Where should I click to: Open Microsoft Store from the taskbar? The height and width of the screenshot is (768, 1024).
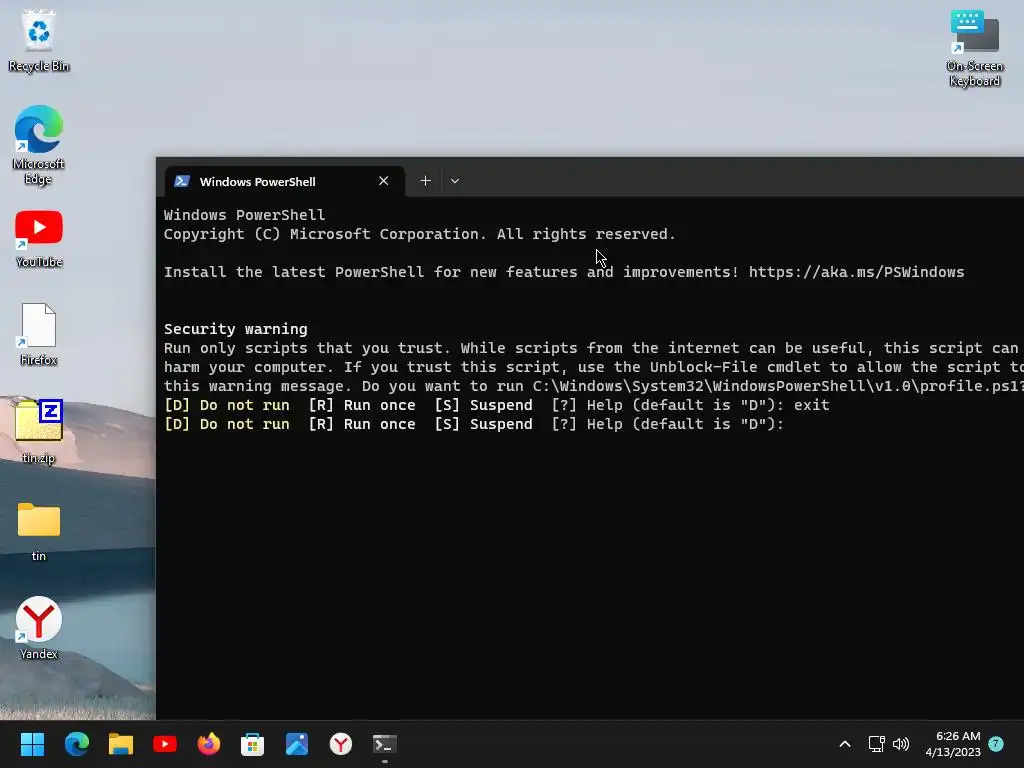[x=253, y=744]
